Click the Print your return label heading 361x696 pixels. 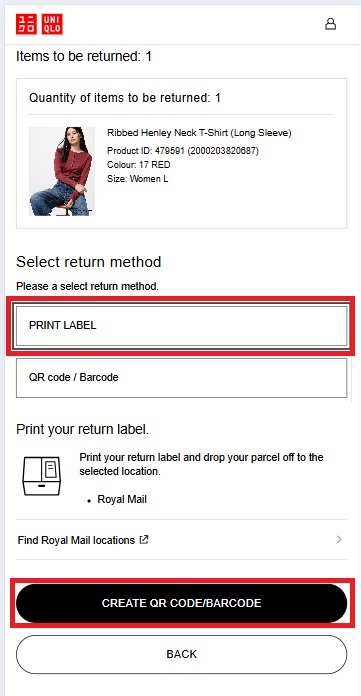pyautogui.click(x=83, y=430)
